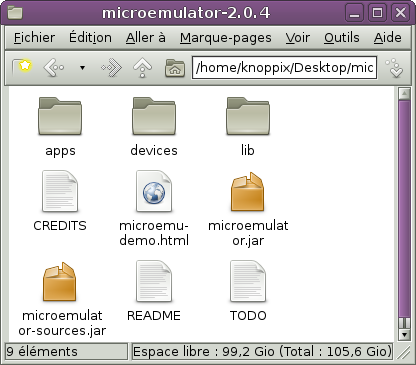Open the Fichier menu
The image size is (416, 365).
click(x=34, y=38)
